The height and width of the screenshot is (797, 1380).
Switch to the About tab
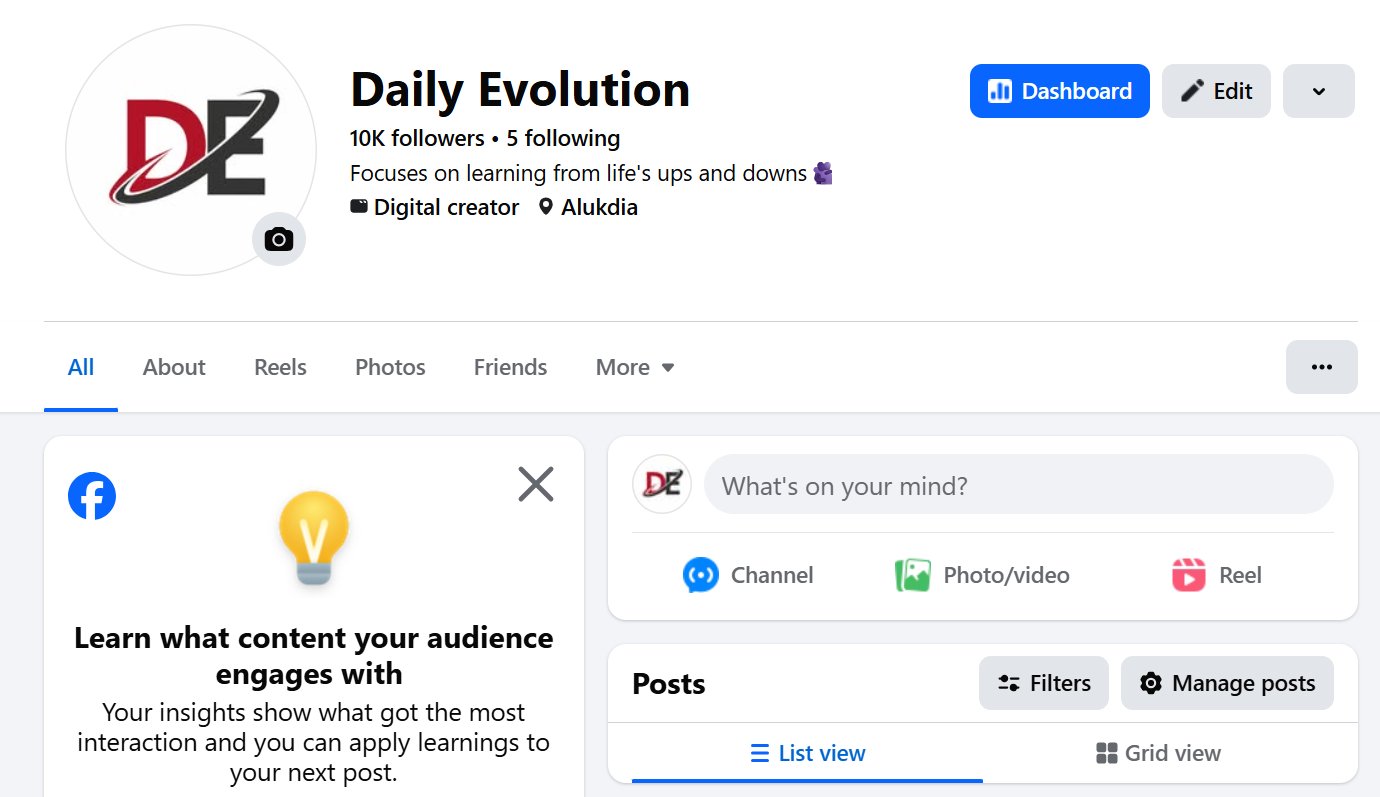[x=174, y=367]
